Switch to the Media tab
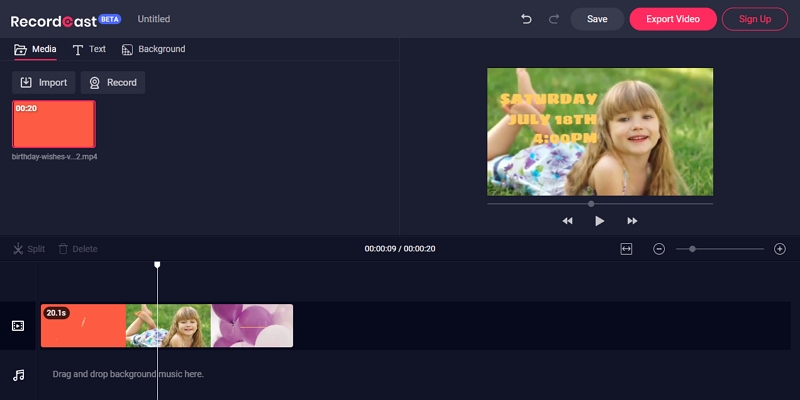Viewport: 800px width, 400px height. tap(35, 49)
